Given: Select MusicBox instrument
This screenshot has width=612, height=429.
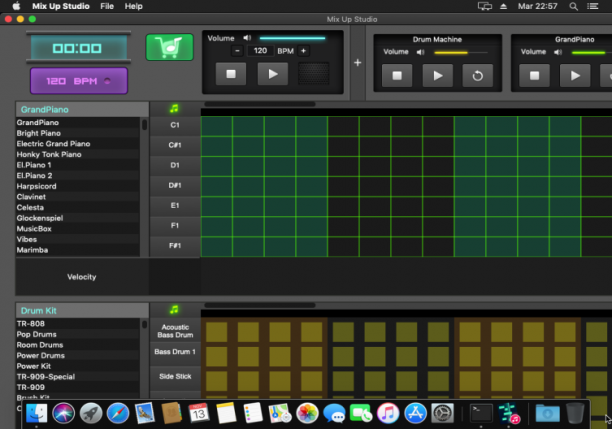Looking at the screenshot, I should [x=77, y=229].
